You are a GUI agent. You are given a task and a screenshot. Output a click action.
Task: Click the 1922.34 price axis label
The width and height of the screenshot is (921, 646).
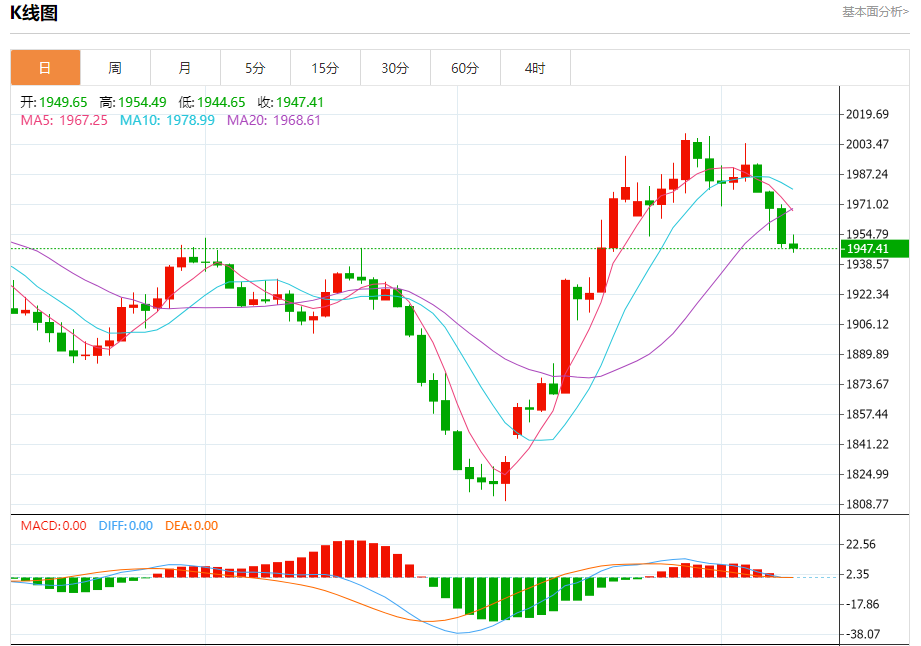point(867,294)
